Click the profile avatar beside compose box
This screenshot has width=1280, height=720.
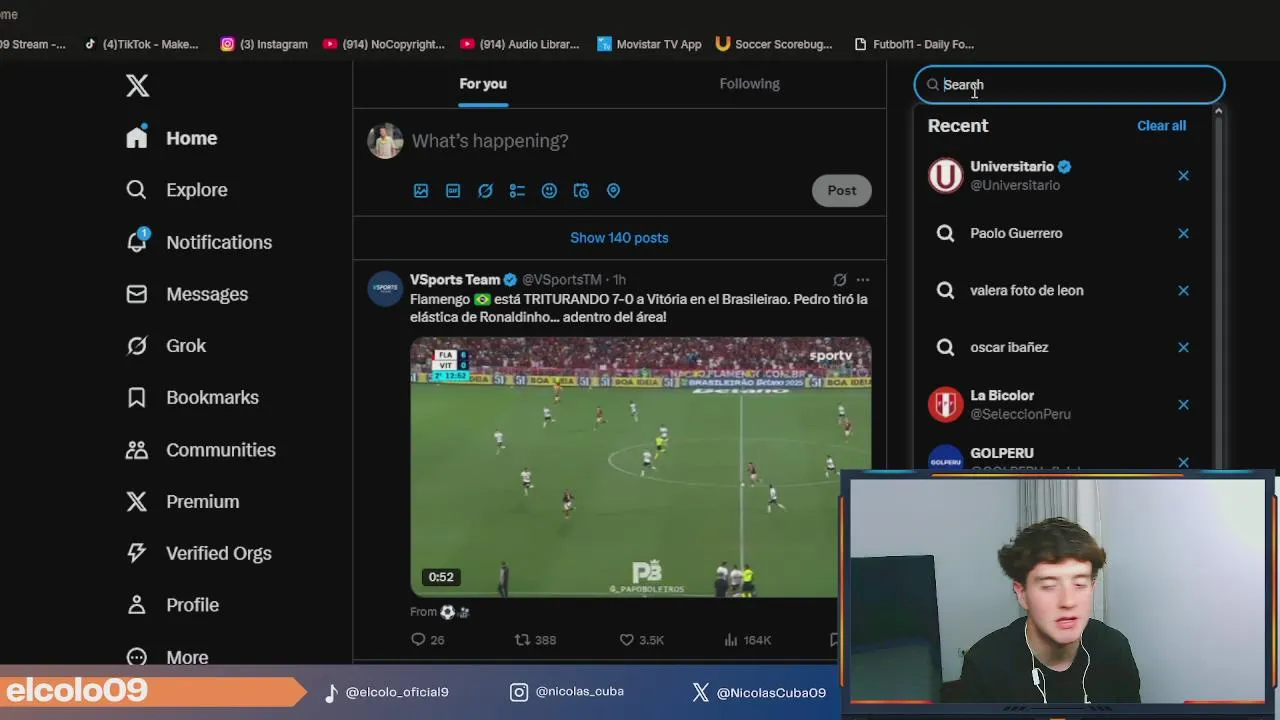tap(385, 141)
